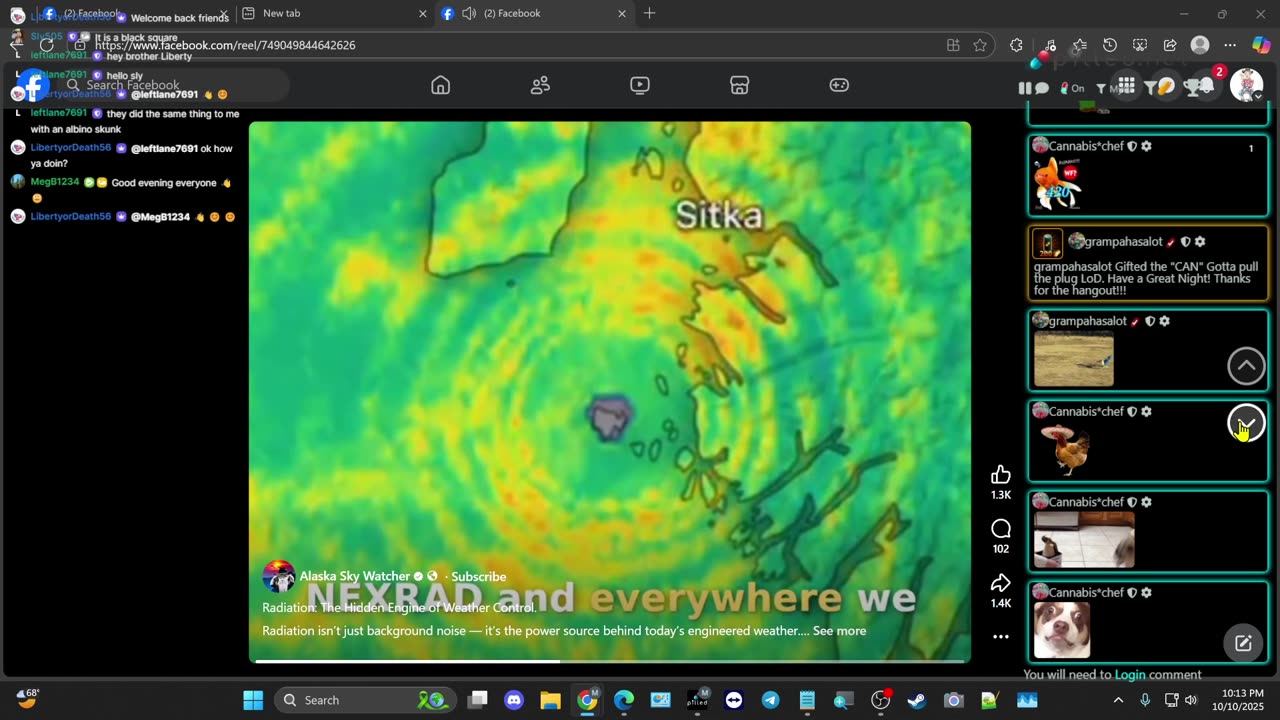1280x720 pixels.
Task: Mute the playing Facebook tab's audio
Action: click(x=468, y=13)
